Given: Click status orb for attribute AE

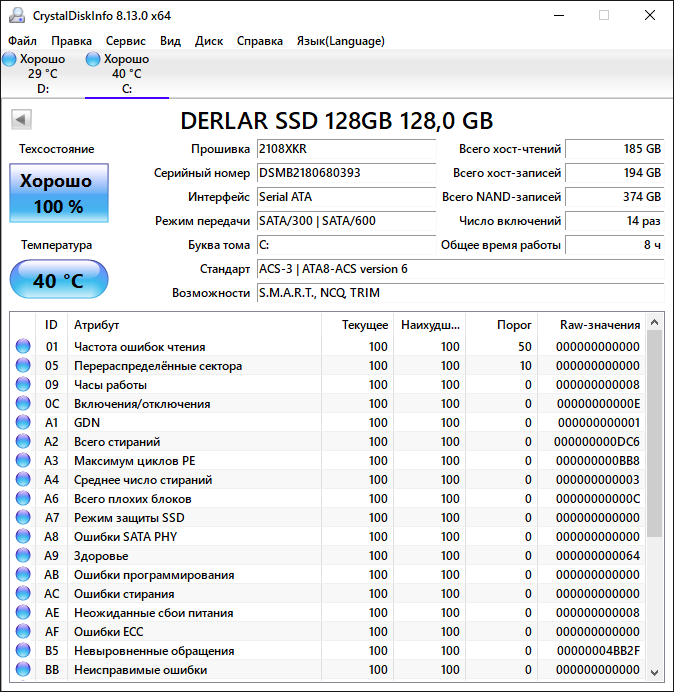Looking at the screenshot, I should 23,612.
